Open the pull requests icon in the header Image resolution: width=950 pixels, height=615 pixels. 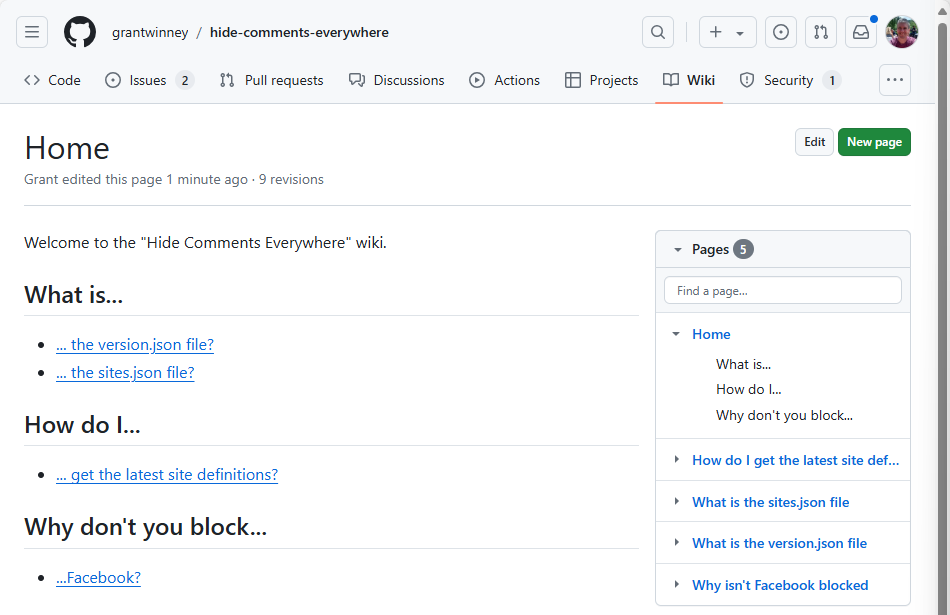pyautogui.click(x=821, y=32)
